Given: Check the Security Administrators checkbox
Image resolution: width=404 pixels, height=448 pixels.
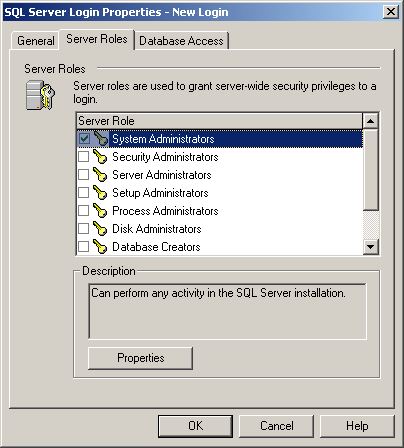Looking at the screenshot, I should pyautogui.click(x=83, y=157).
